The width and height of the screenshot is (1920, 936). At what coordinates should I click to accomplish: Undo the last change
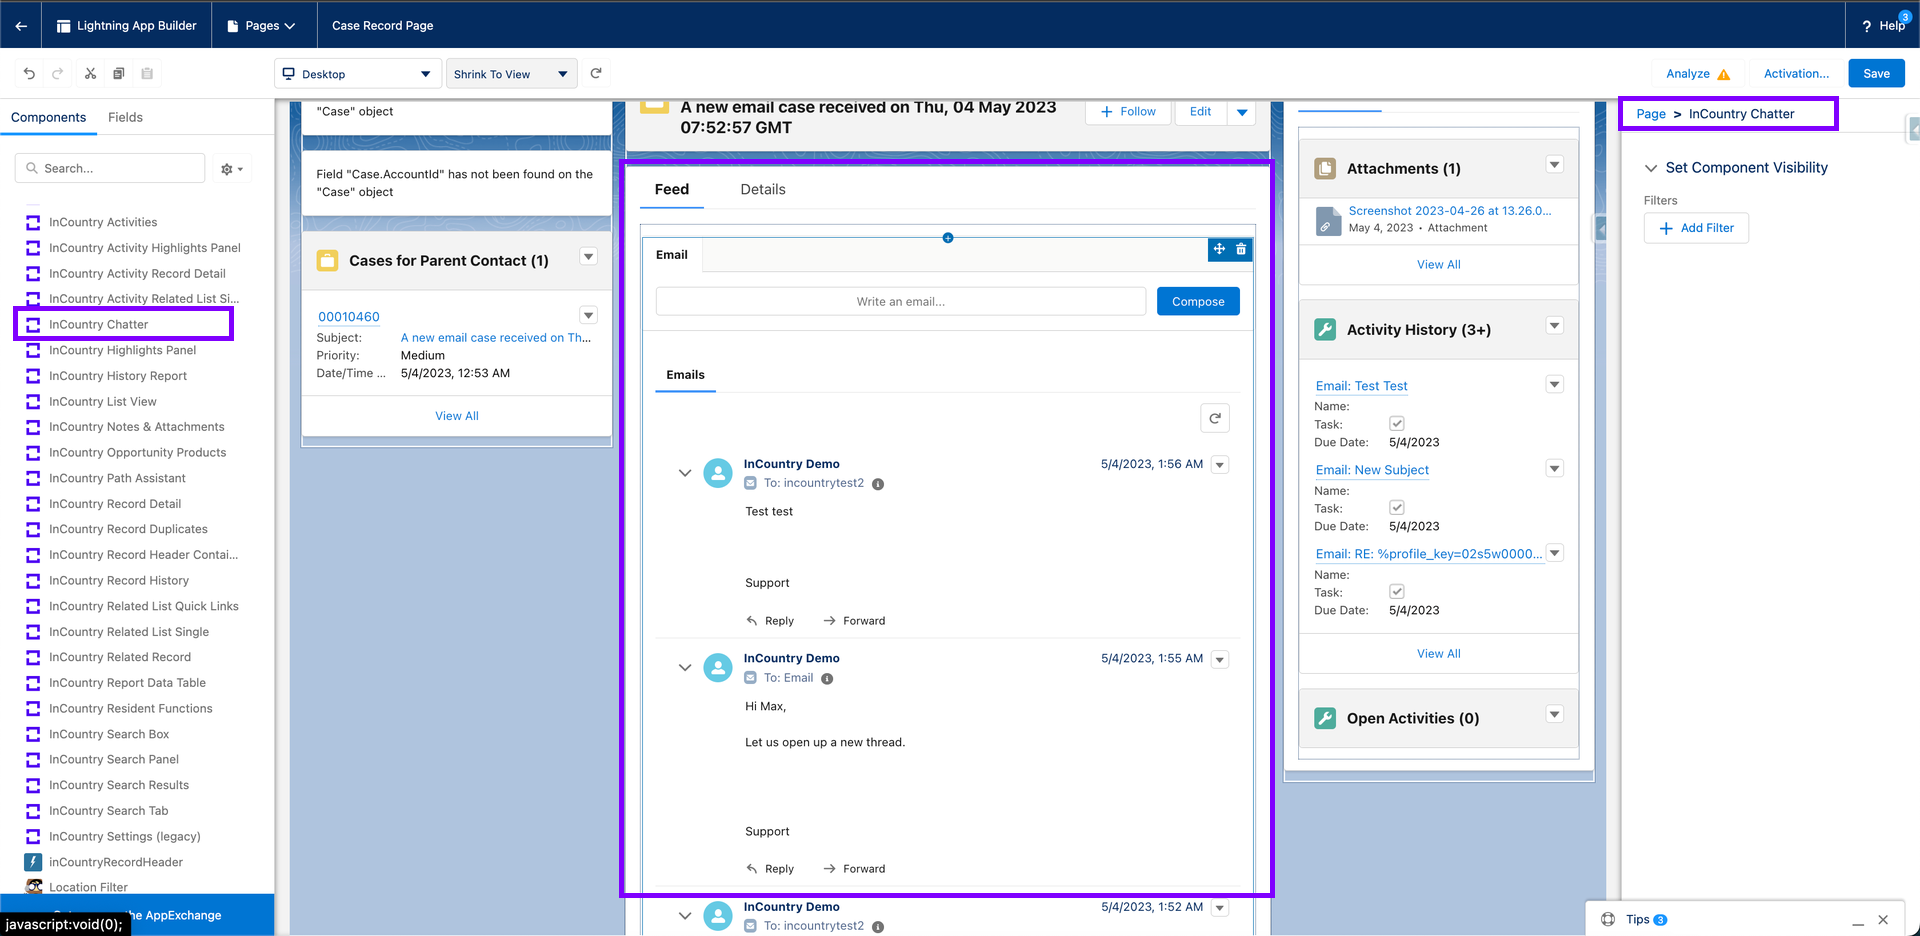click(28, 73)
